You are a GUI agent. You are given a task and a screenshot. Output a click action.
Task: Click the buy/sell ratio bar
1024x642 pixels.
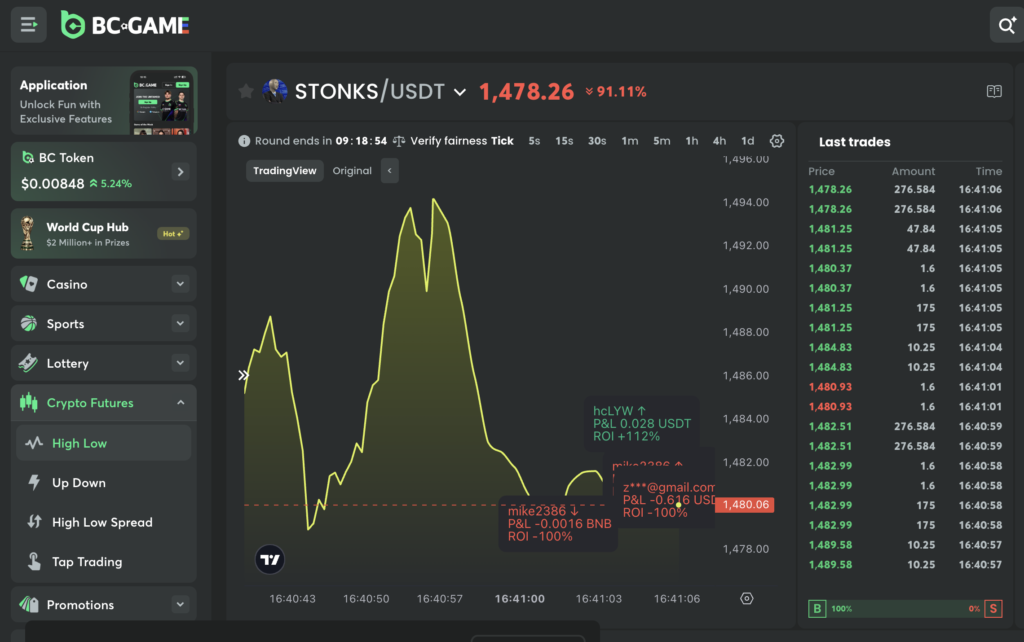(x=905, y=609)
